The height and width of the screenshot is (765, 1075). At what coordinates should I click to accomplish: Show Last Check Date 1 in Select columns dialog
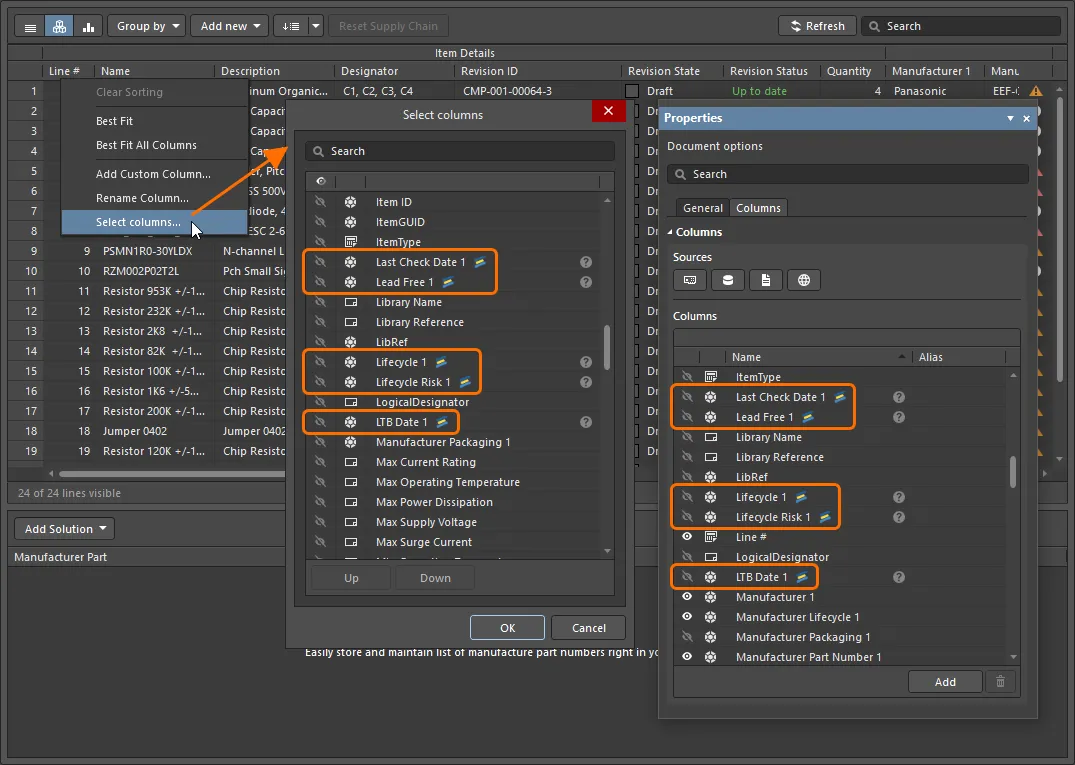pyautogui.click(x=320, y=262)
